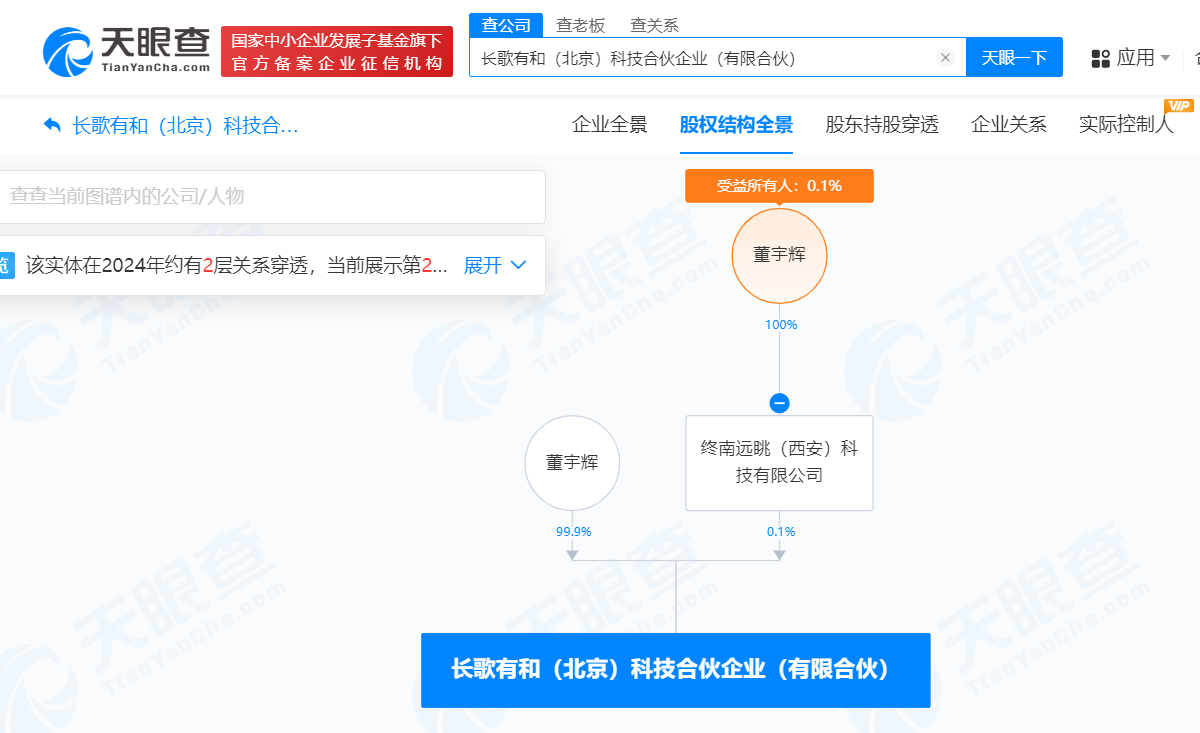This screenshot has width=1200, height=733.
Task: Select the 终南远眺（西安）科技有限公司 node
Action: (780, 463)
